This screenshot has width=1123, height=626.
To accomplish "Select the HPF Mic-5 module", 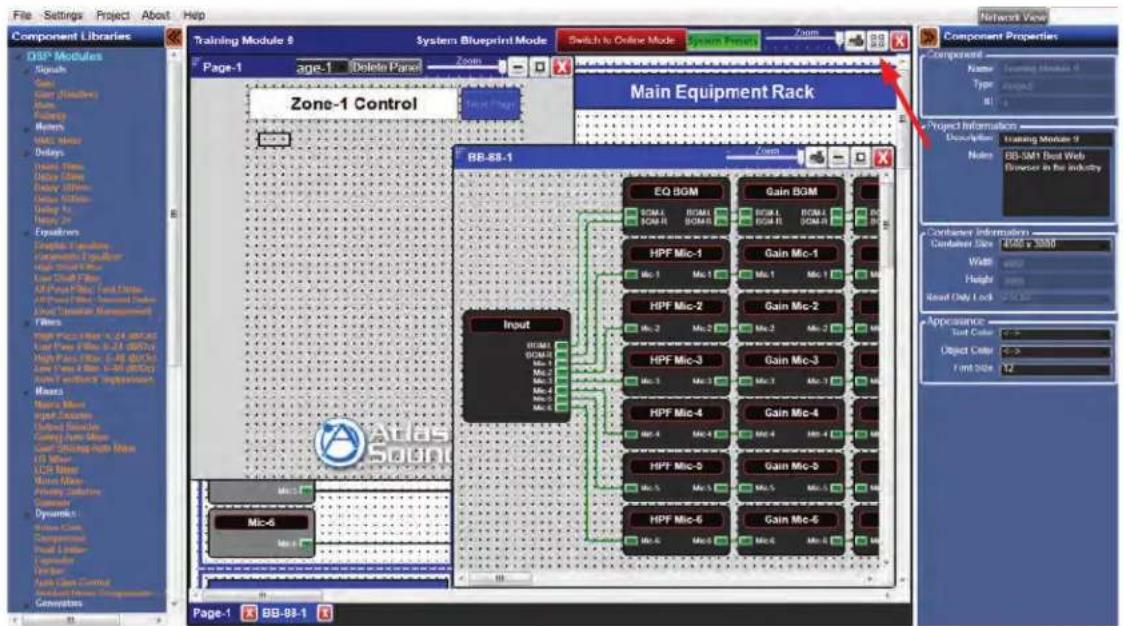I will point(676,476).
